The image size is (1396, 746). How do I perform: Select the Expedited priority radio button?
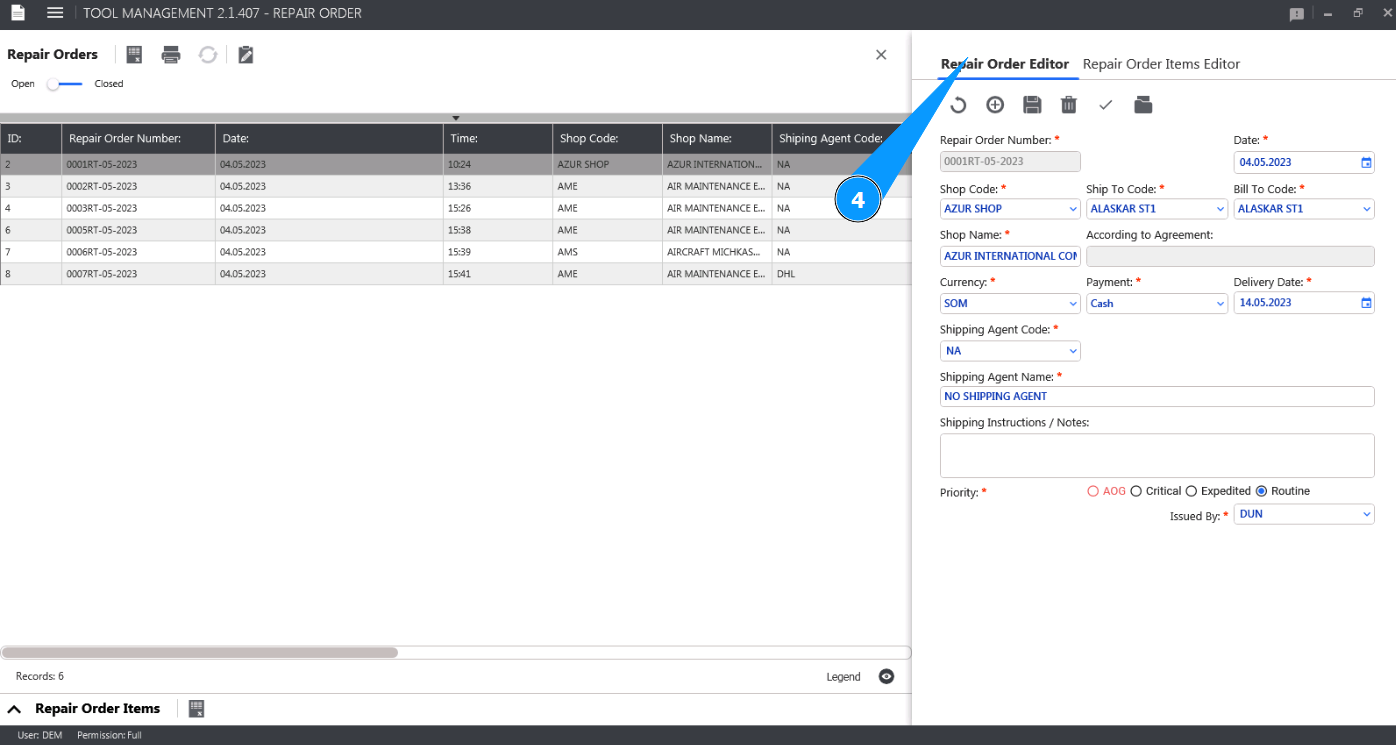tap(1191, 491)
